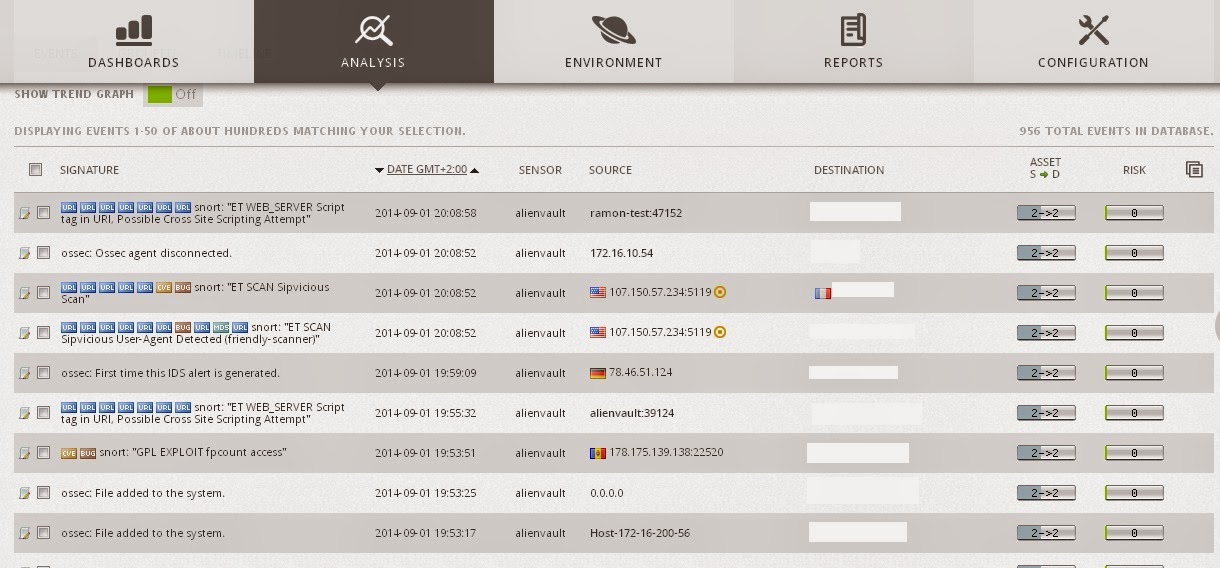Open the Configuration wrench icon
This screenshot has width=1220, height=568.
click(x=1093, y=30)
